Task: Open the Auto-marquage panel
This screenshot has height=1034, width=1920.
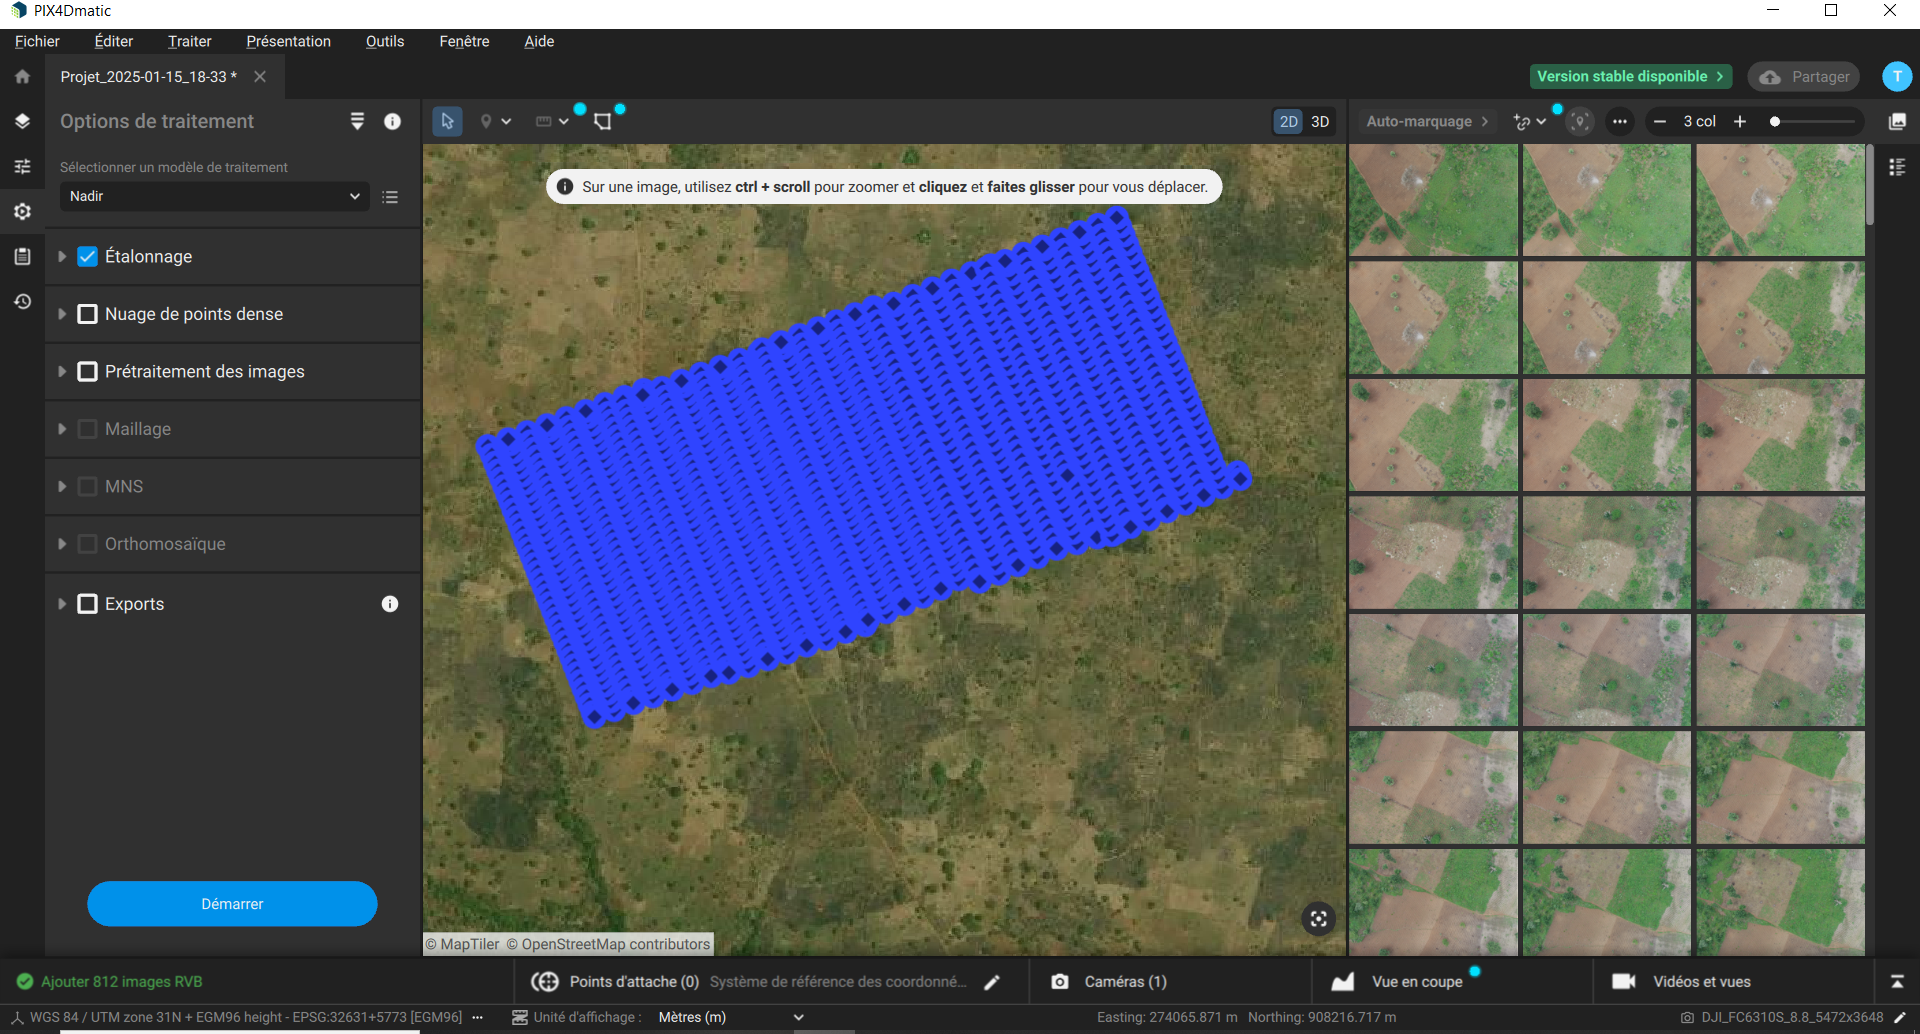Action: [1427, 121]
